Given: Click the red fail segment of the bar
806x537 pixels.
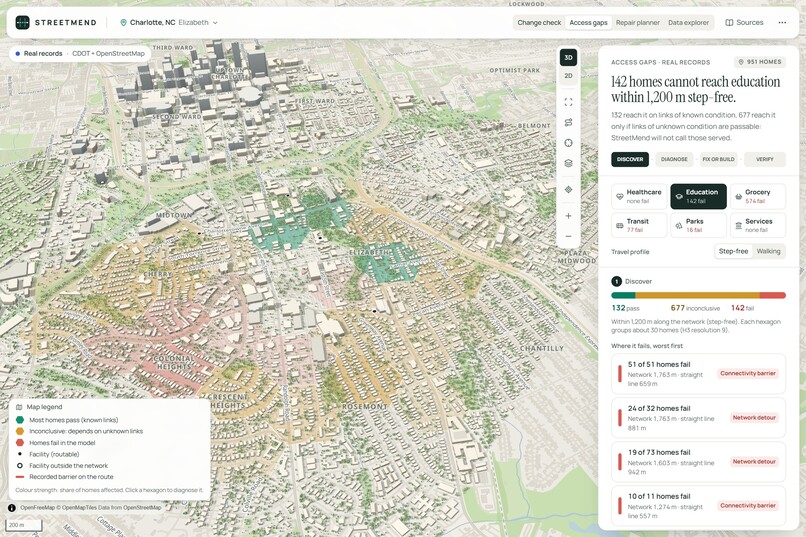Looking at the screenshot, I should (x=773, y=295).
